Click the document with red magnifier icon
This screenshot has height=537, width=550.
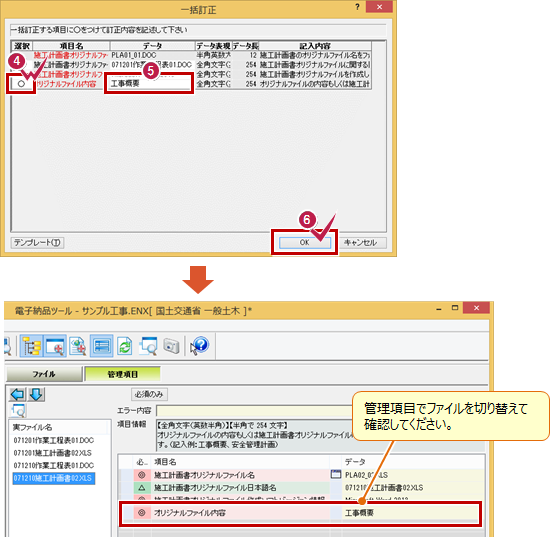coord(78,346)
